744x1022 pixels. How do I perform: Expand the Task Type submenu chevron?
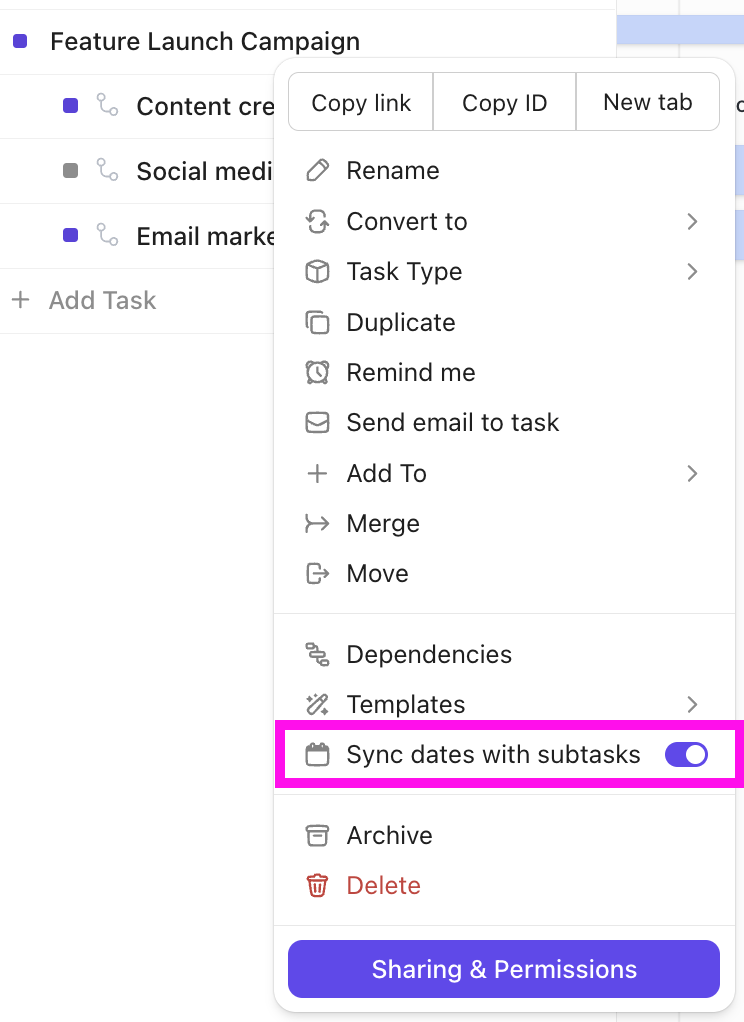coord(692,272)
